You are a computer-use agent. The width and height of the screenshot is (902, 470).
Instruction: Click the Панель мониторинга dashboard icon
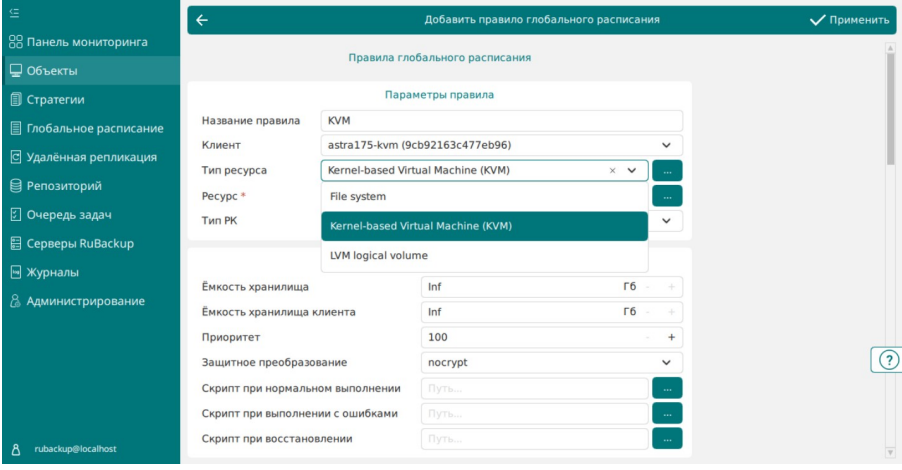tap(16, 42)
